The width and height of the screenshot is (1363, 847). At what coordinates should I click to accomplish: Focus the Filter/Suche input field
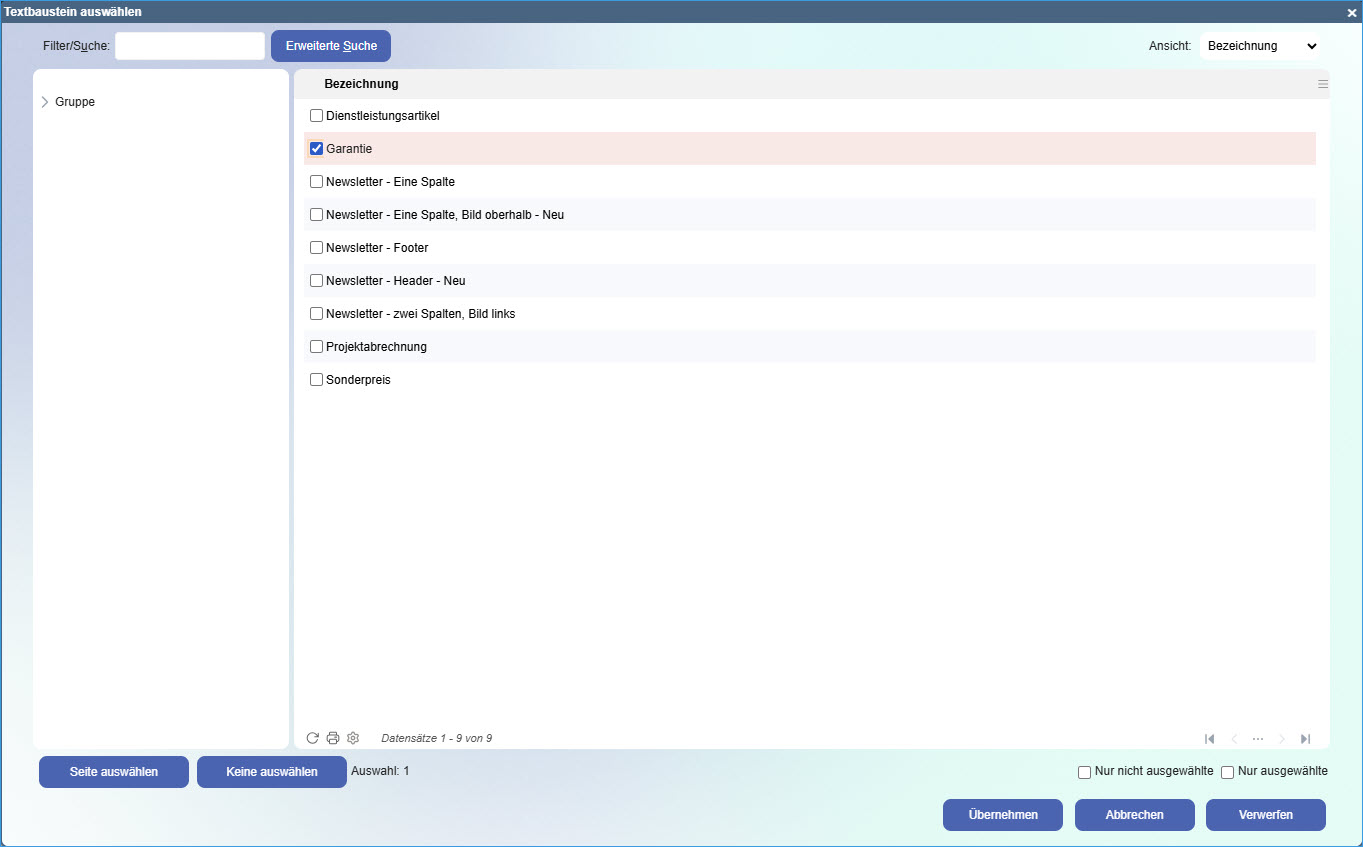(190, 46)
